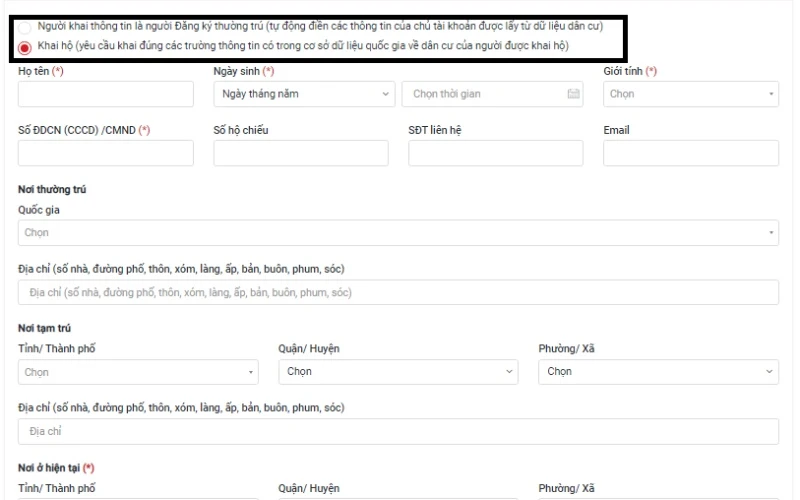This screenshot has width=800, height=500.
Task: Open the 'Quốc gia' country dropdown
Action: tap(398, 233)
